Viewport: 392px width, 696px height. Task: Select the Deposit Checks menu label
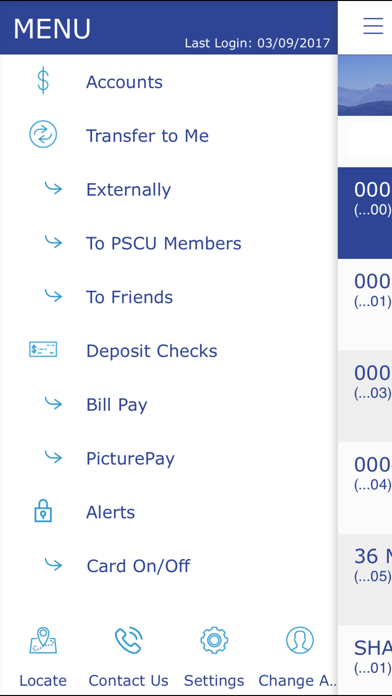(x=152, y=351)
